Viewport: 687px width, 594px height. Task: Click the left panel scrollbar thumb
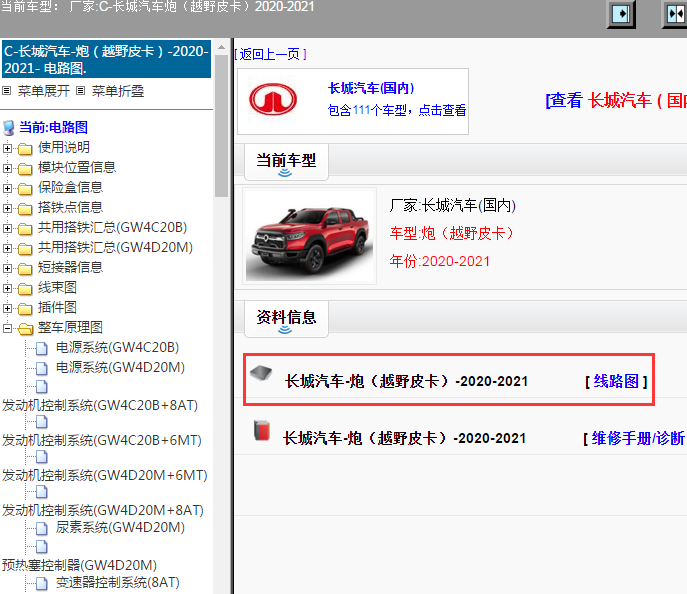222,126
